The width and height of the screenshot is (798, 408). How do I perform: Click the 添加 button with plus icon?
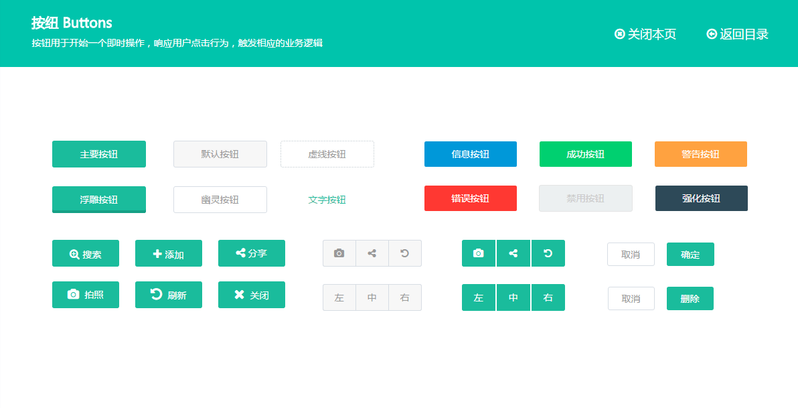tap(168, 254)
